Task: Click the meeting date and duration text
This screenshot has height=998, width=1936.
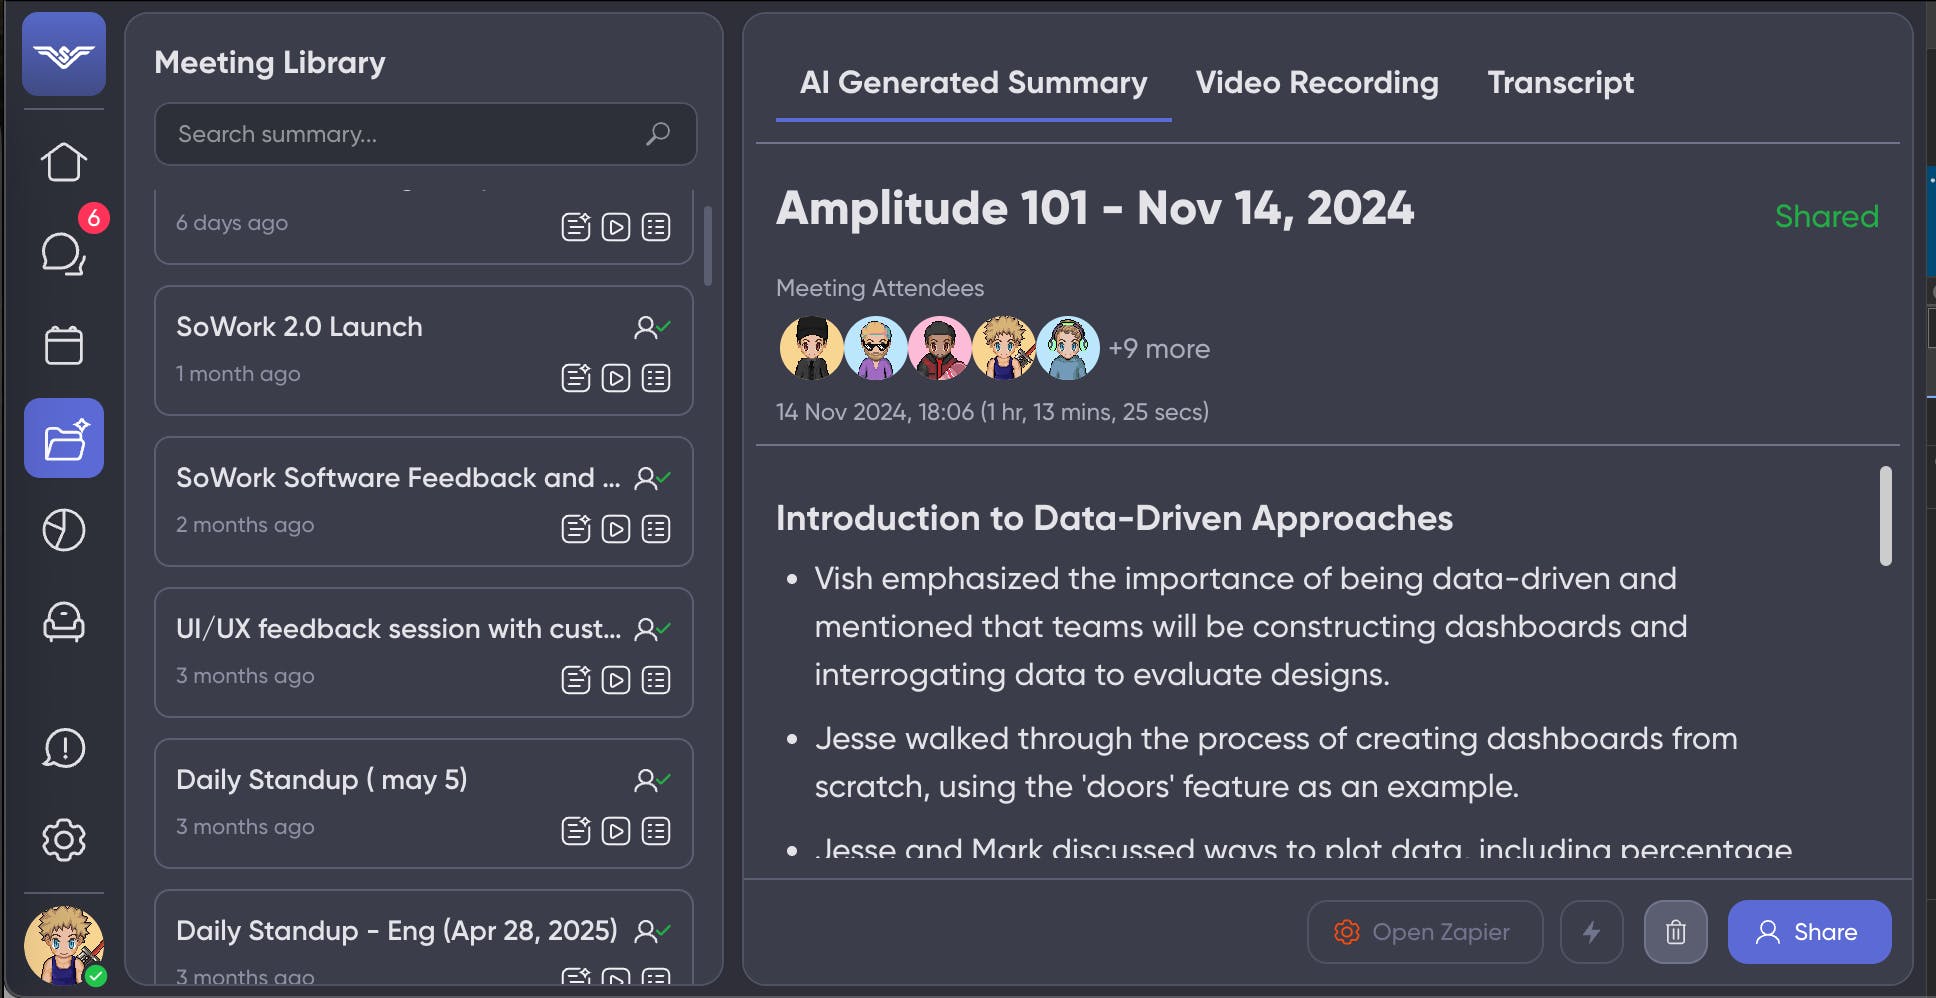Action: pos(992,412)
